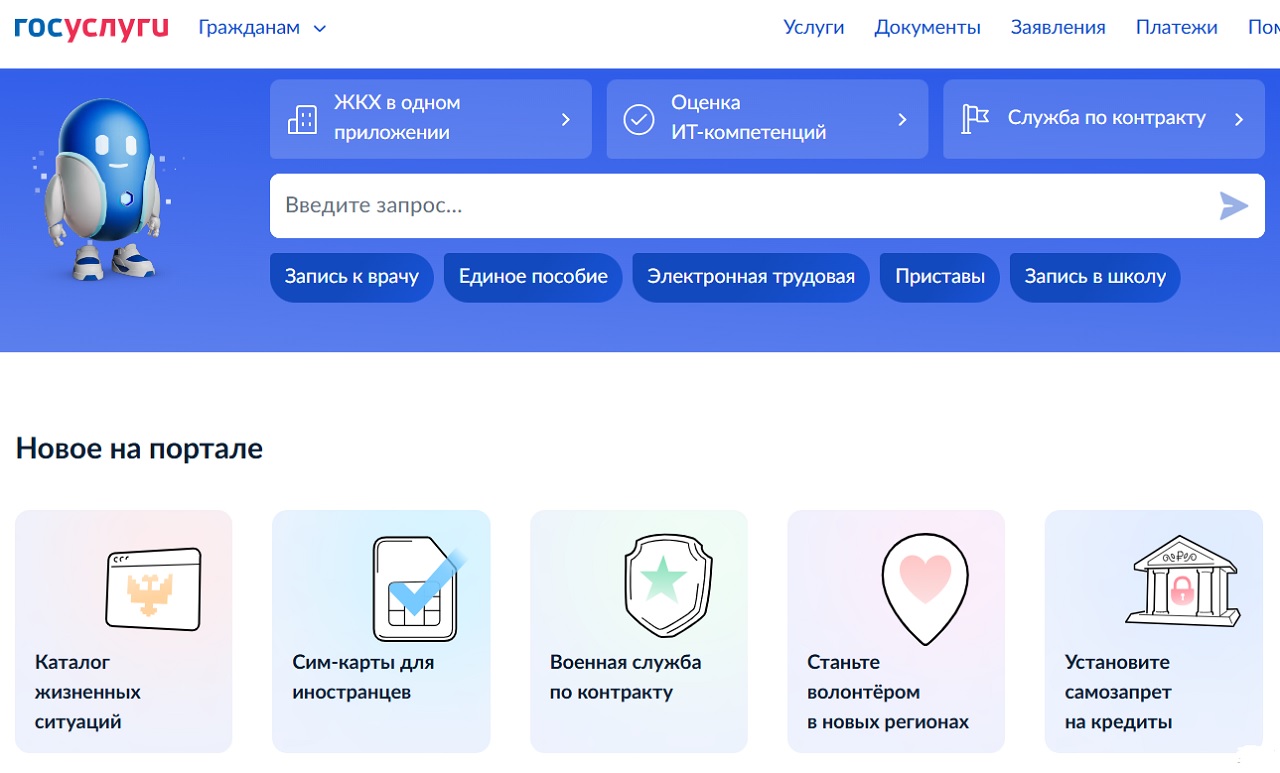Image resolution: width=1280 pixels, height=773 pixels.
Task: Open Сим-карты для иностранцев card title
Action: [x=363, y=677]
